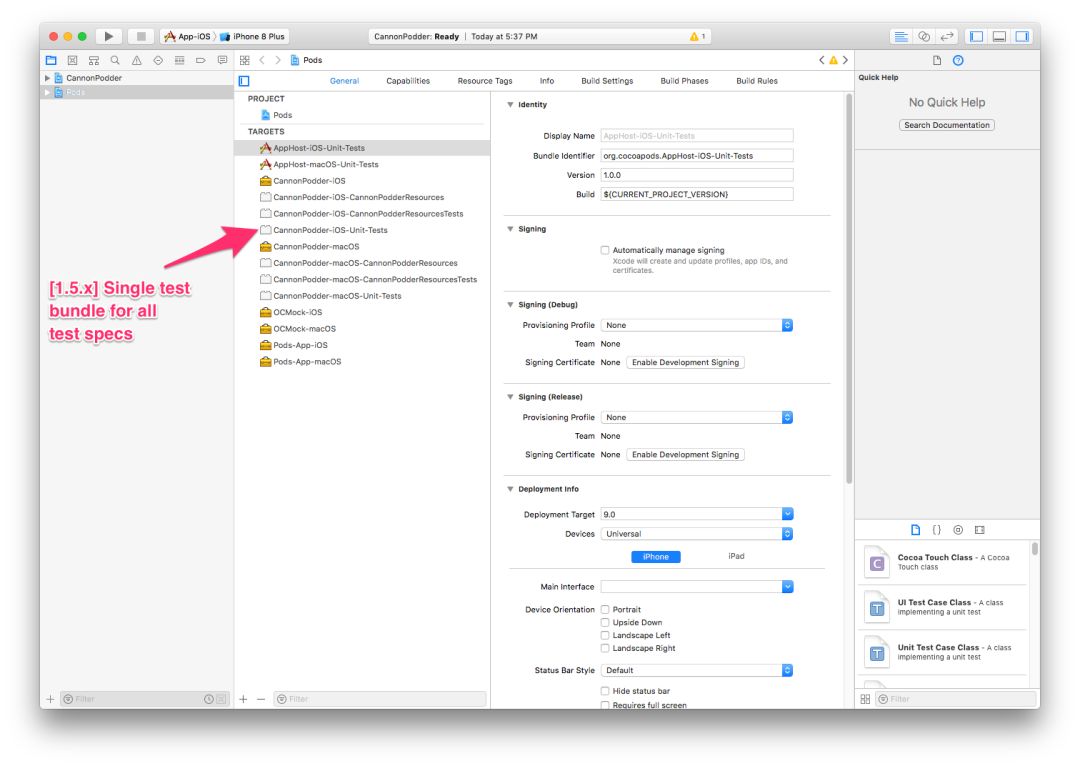Add a new target with plus button
Screen dimensions: 1080x766
(x=243, y=699)
